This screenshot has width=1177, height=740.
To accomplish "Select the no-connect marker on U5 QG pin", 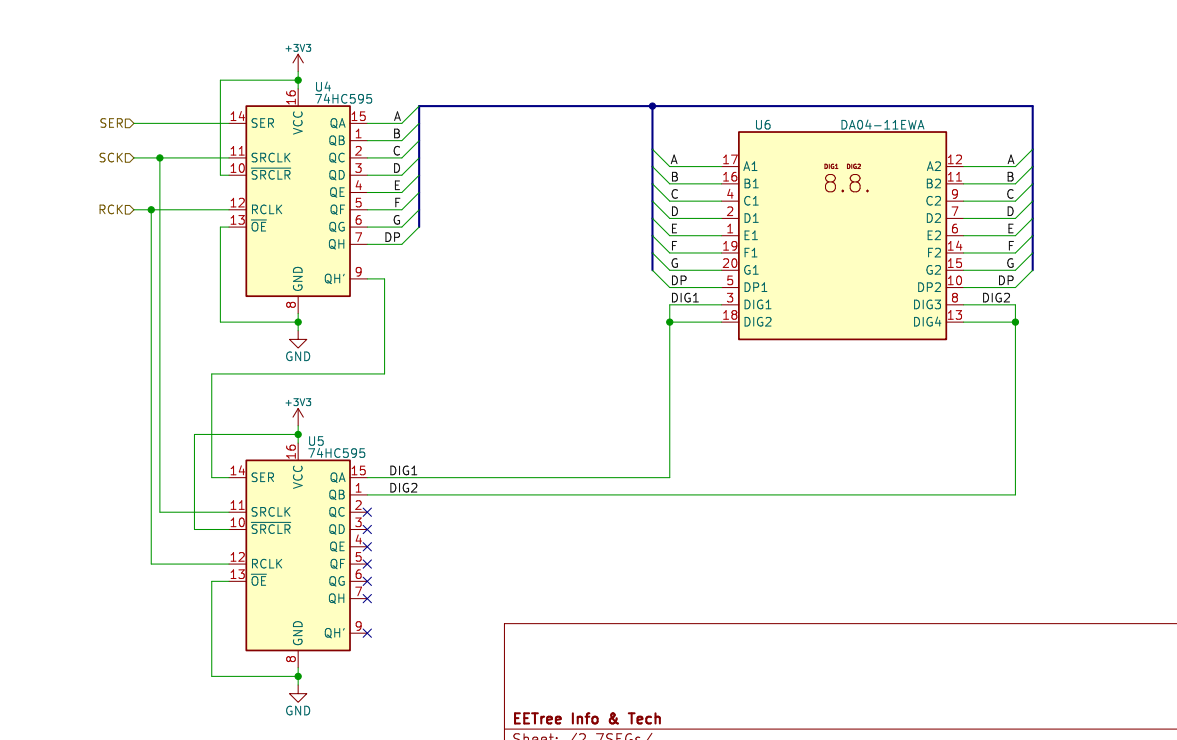I will [x=367, y=582].
